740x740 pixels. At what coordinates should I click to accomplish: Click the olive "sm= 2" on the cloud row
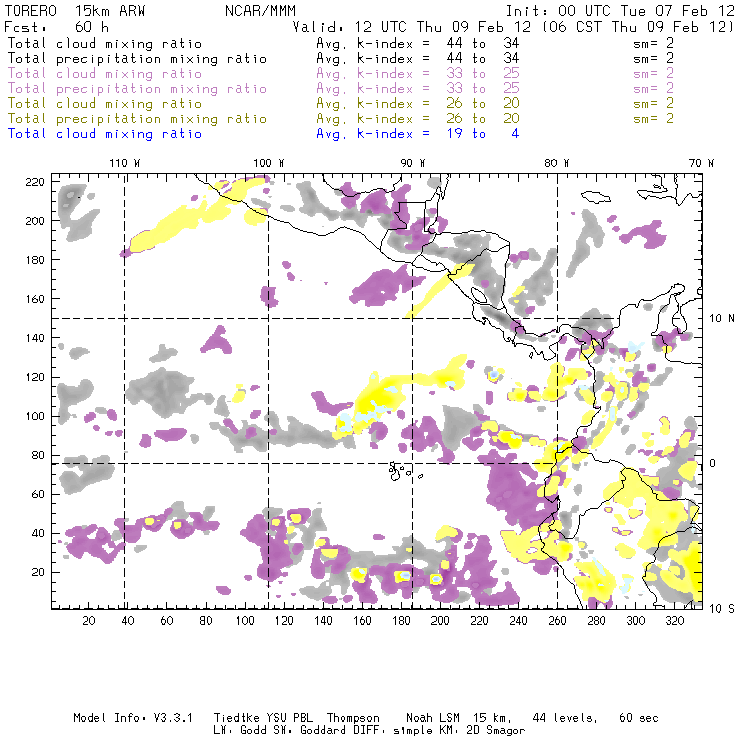[653, 103]
